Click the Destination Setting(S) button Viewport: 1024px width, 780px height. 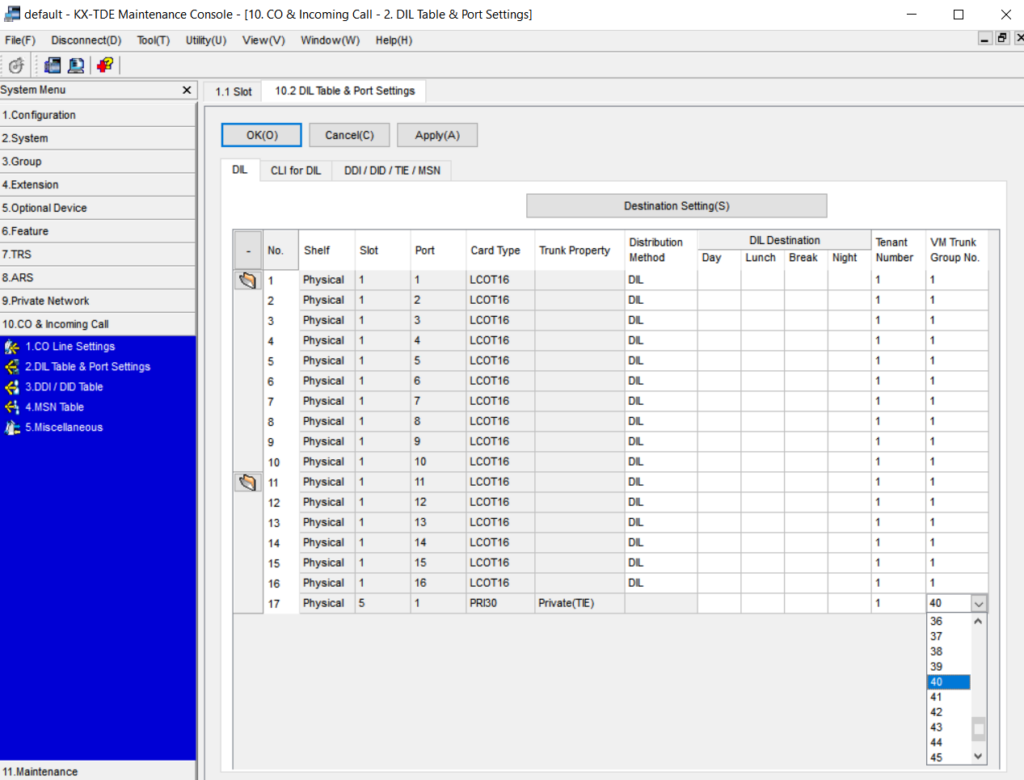(676, 206)
